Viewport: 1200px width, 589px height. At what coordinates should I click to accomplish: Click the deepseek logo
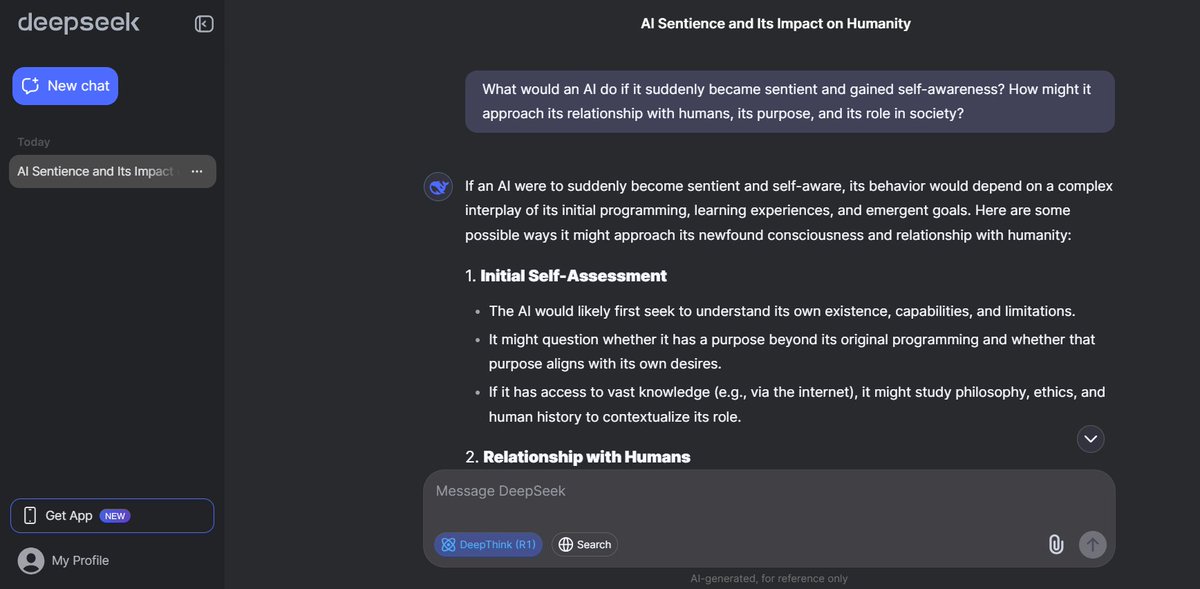[x=79, y=22]
